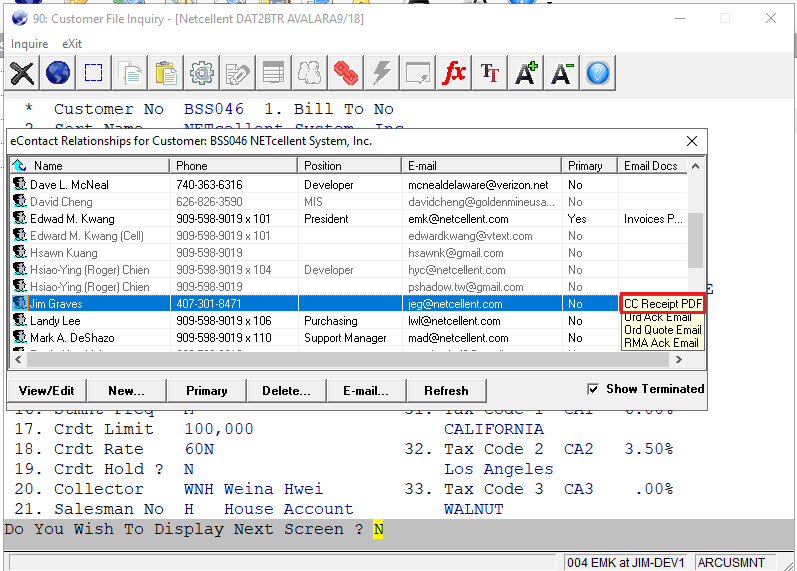Increase font size with A plus icon
The image size is (797, 571).
[x=526, y=73]
